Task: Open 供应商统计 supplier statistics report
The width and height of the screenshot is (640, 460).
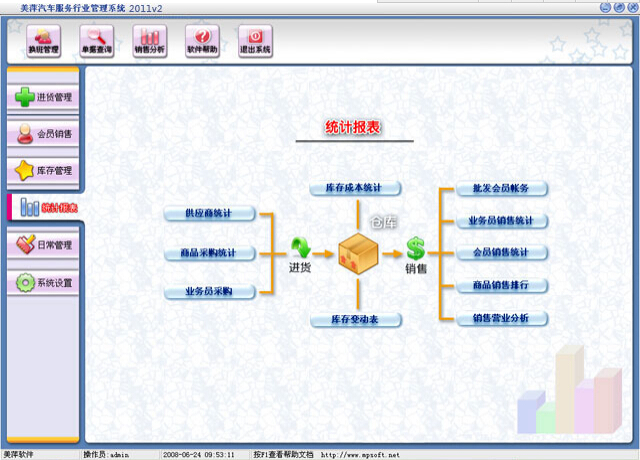Action: (x=209, y=213)
